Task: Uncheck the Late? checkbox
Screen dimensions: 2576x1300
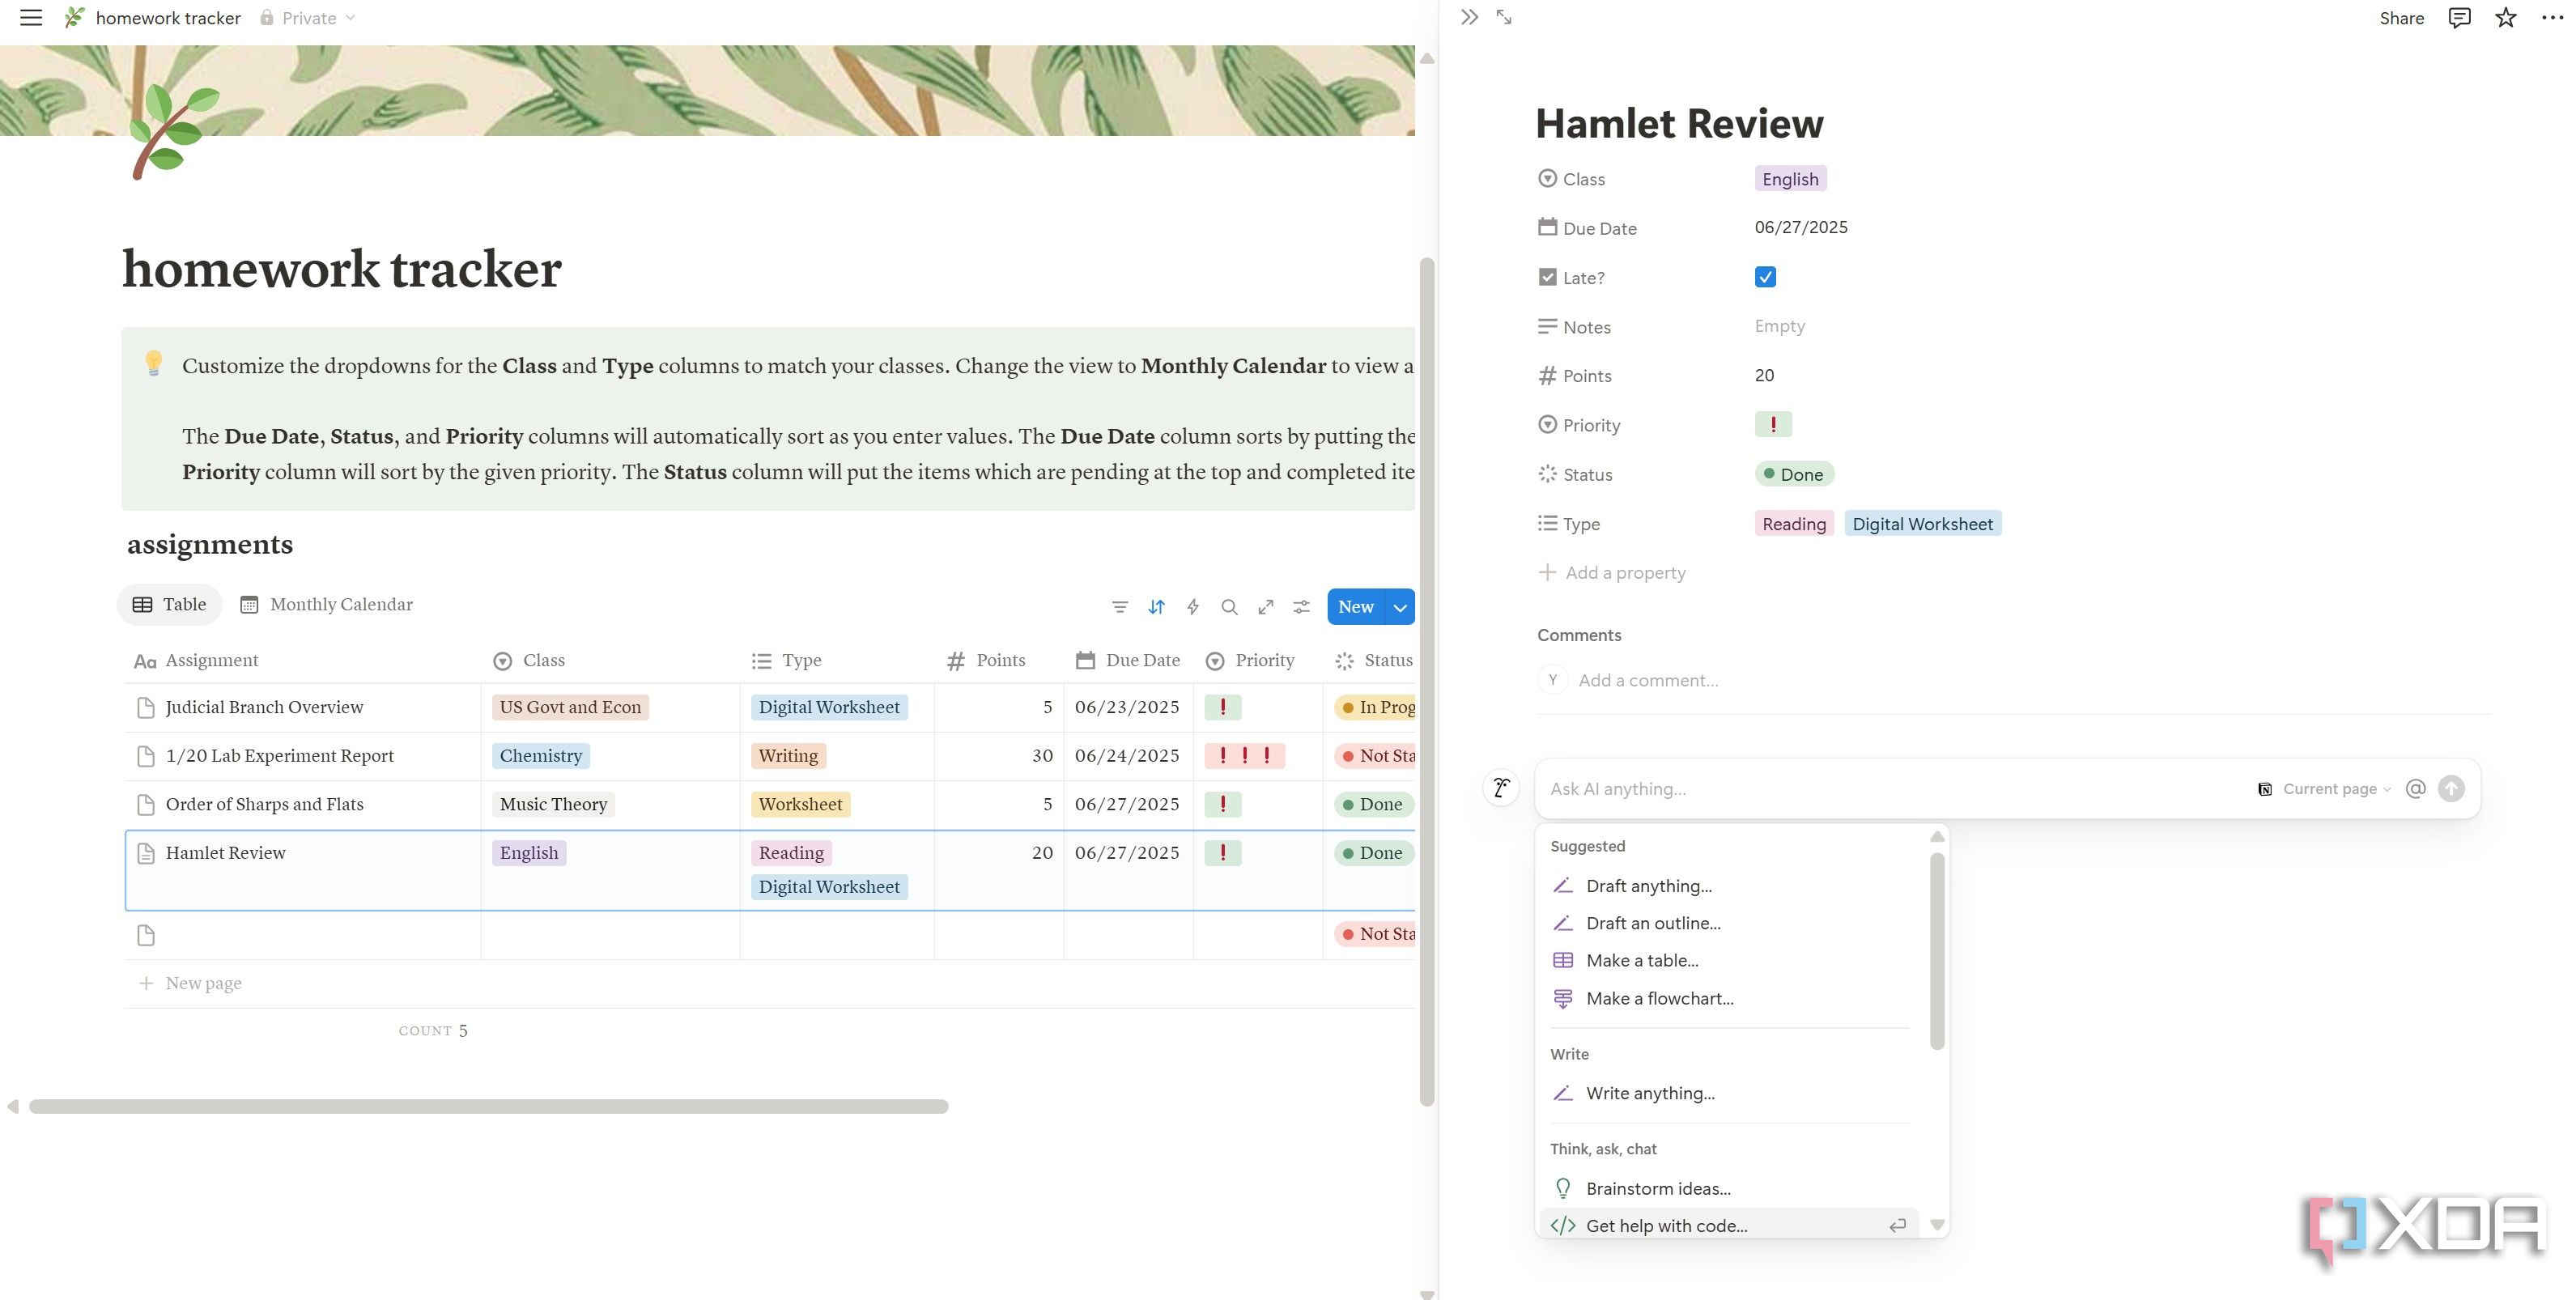Action: (x=1765, y=277)
